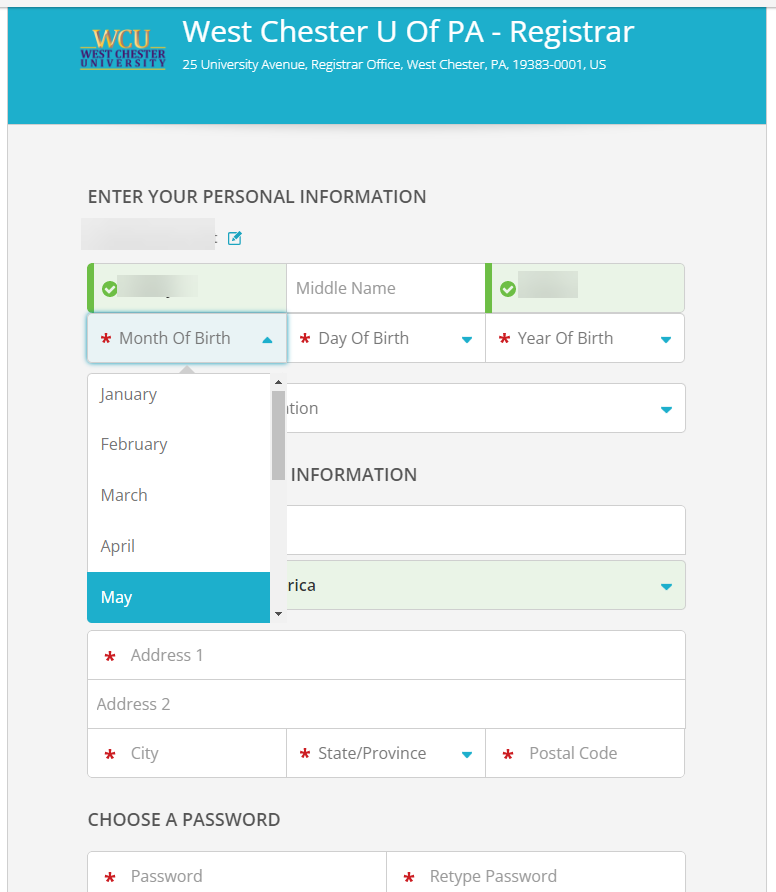Click the edit pencil icon beside name
The image size is (776, 892).
click(x=235, y=238)
